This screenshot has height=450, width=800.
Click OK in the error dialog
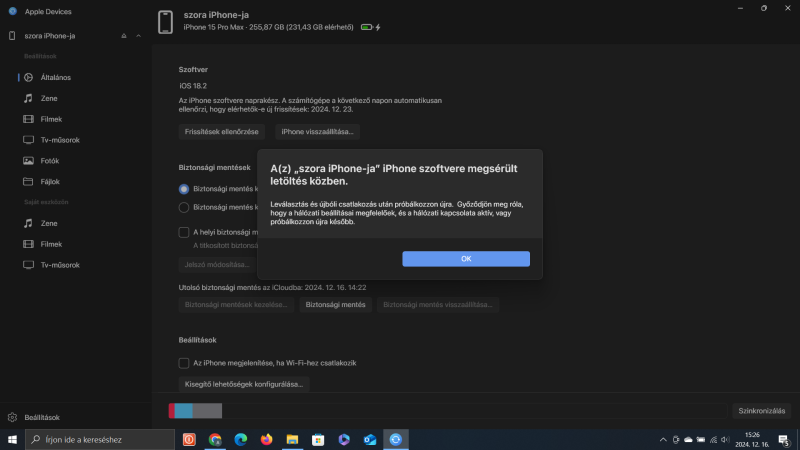point(466,259)
